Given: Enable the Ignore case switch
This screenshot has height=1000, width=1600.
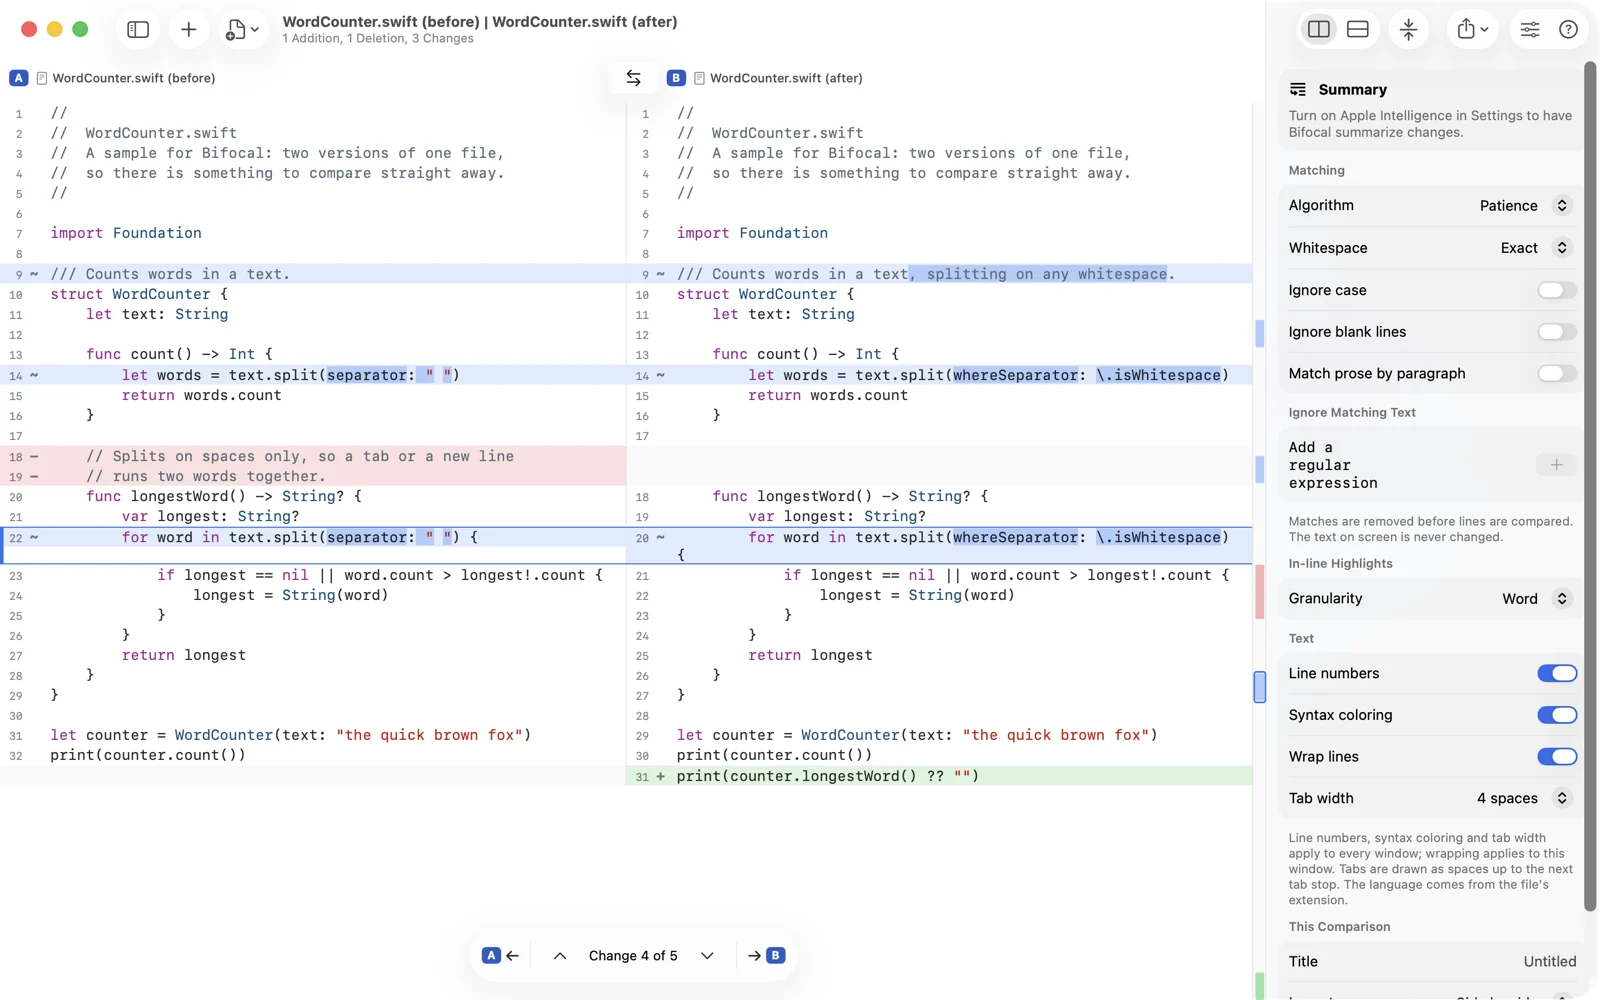Looking at the screenshot, I should pyautogui.click(x=1557, y=290).
